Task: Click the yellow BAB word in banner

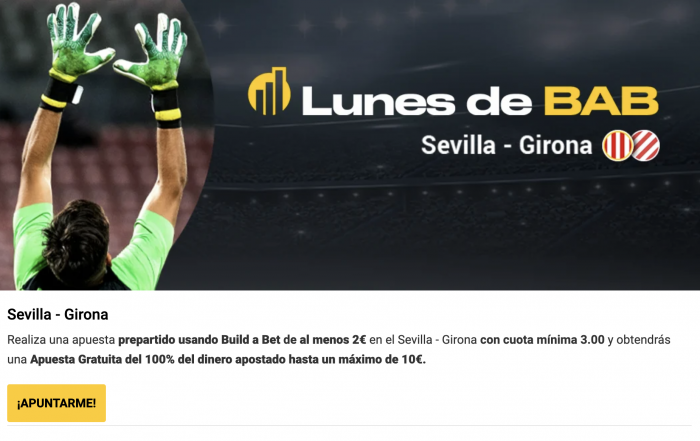Action: [601, 101]
